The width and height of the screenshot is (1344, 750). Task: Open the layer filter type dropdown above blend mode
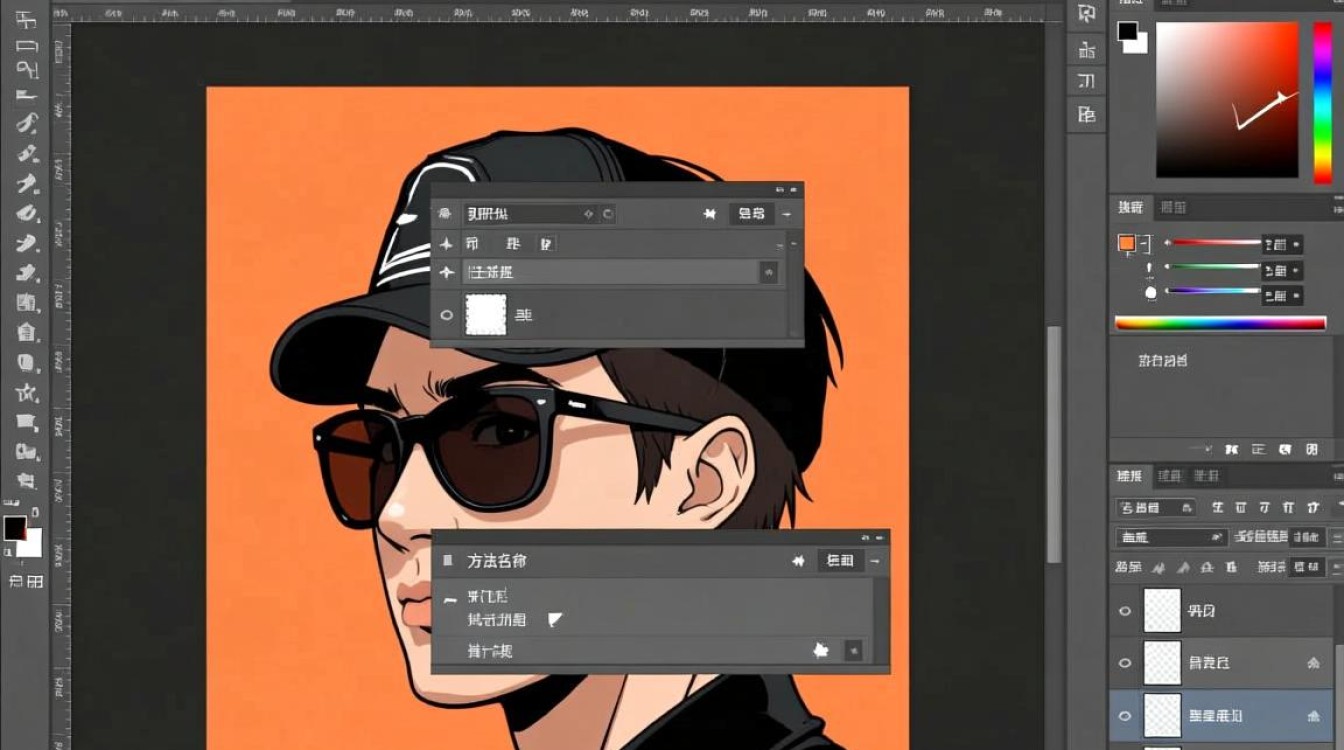(x=1155, y=508)
